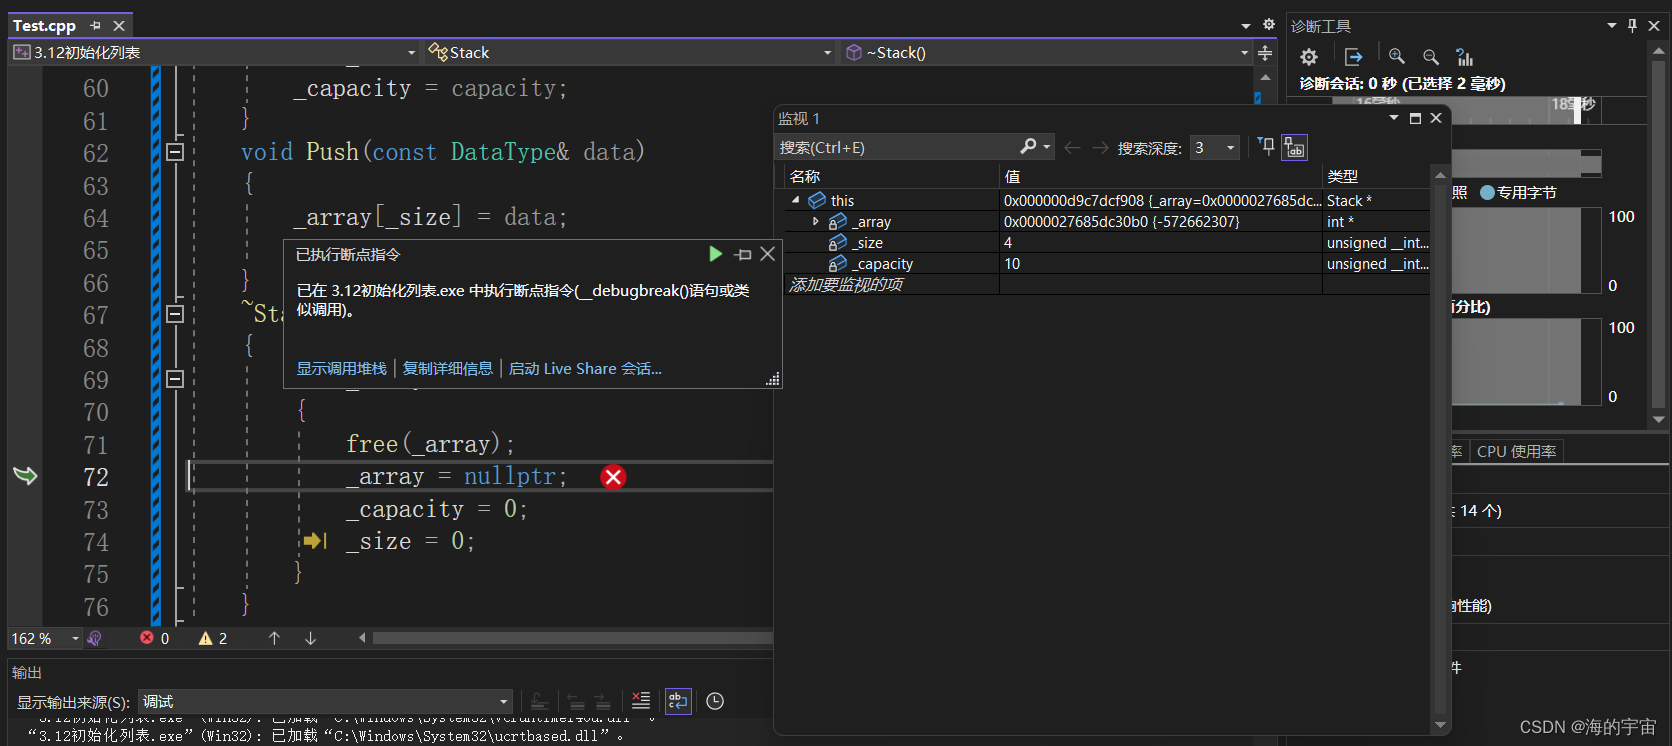Collapse the Push function at line 62
The height and width of the screenshot is (746, 1672).
[x=175, y=152]
